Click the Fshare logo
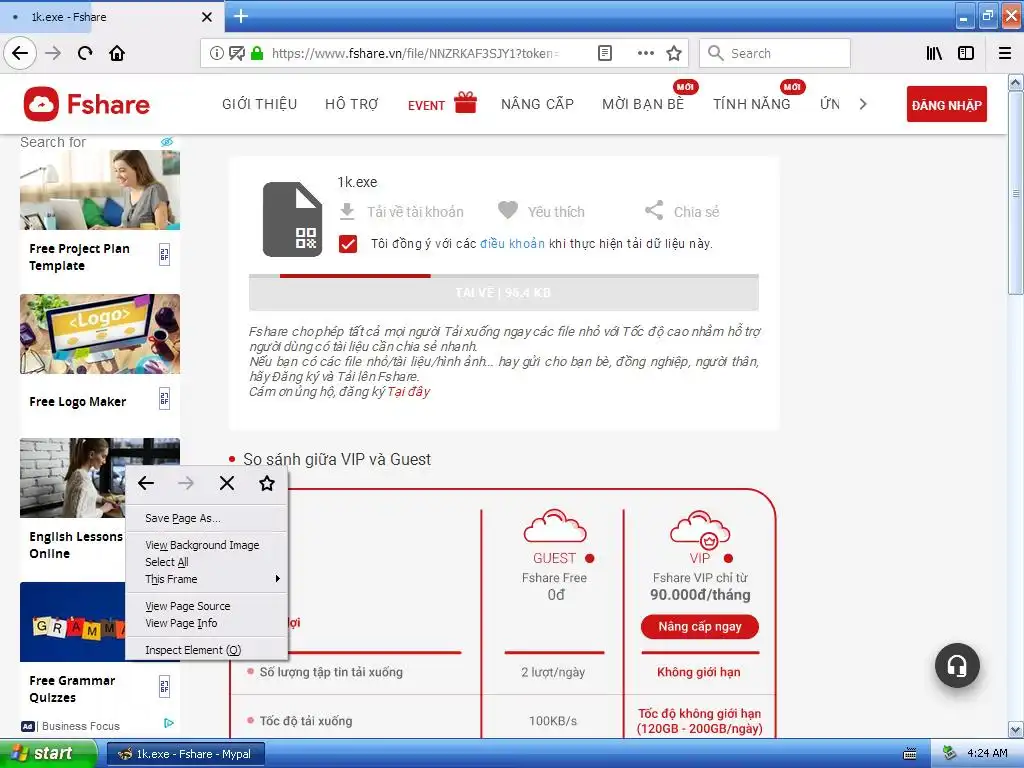1024x768 pixels. [x=87, y=104]
